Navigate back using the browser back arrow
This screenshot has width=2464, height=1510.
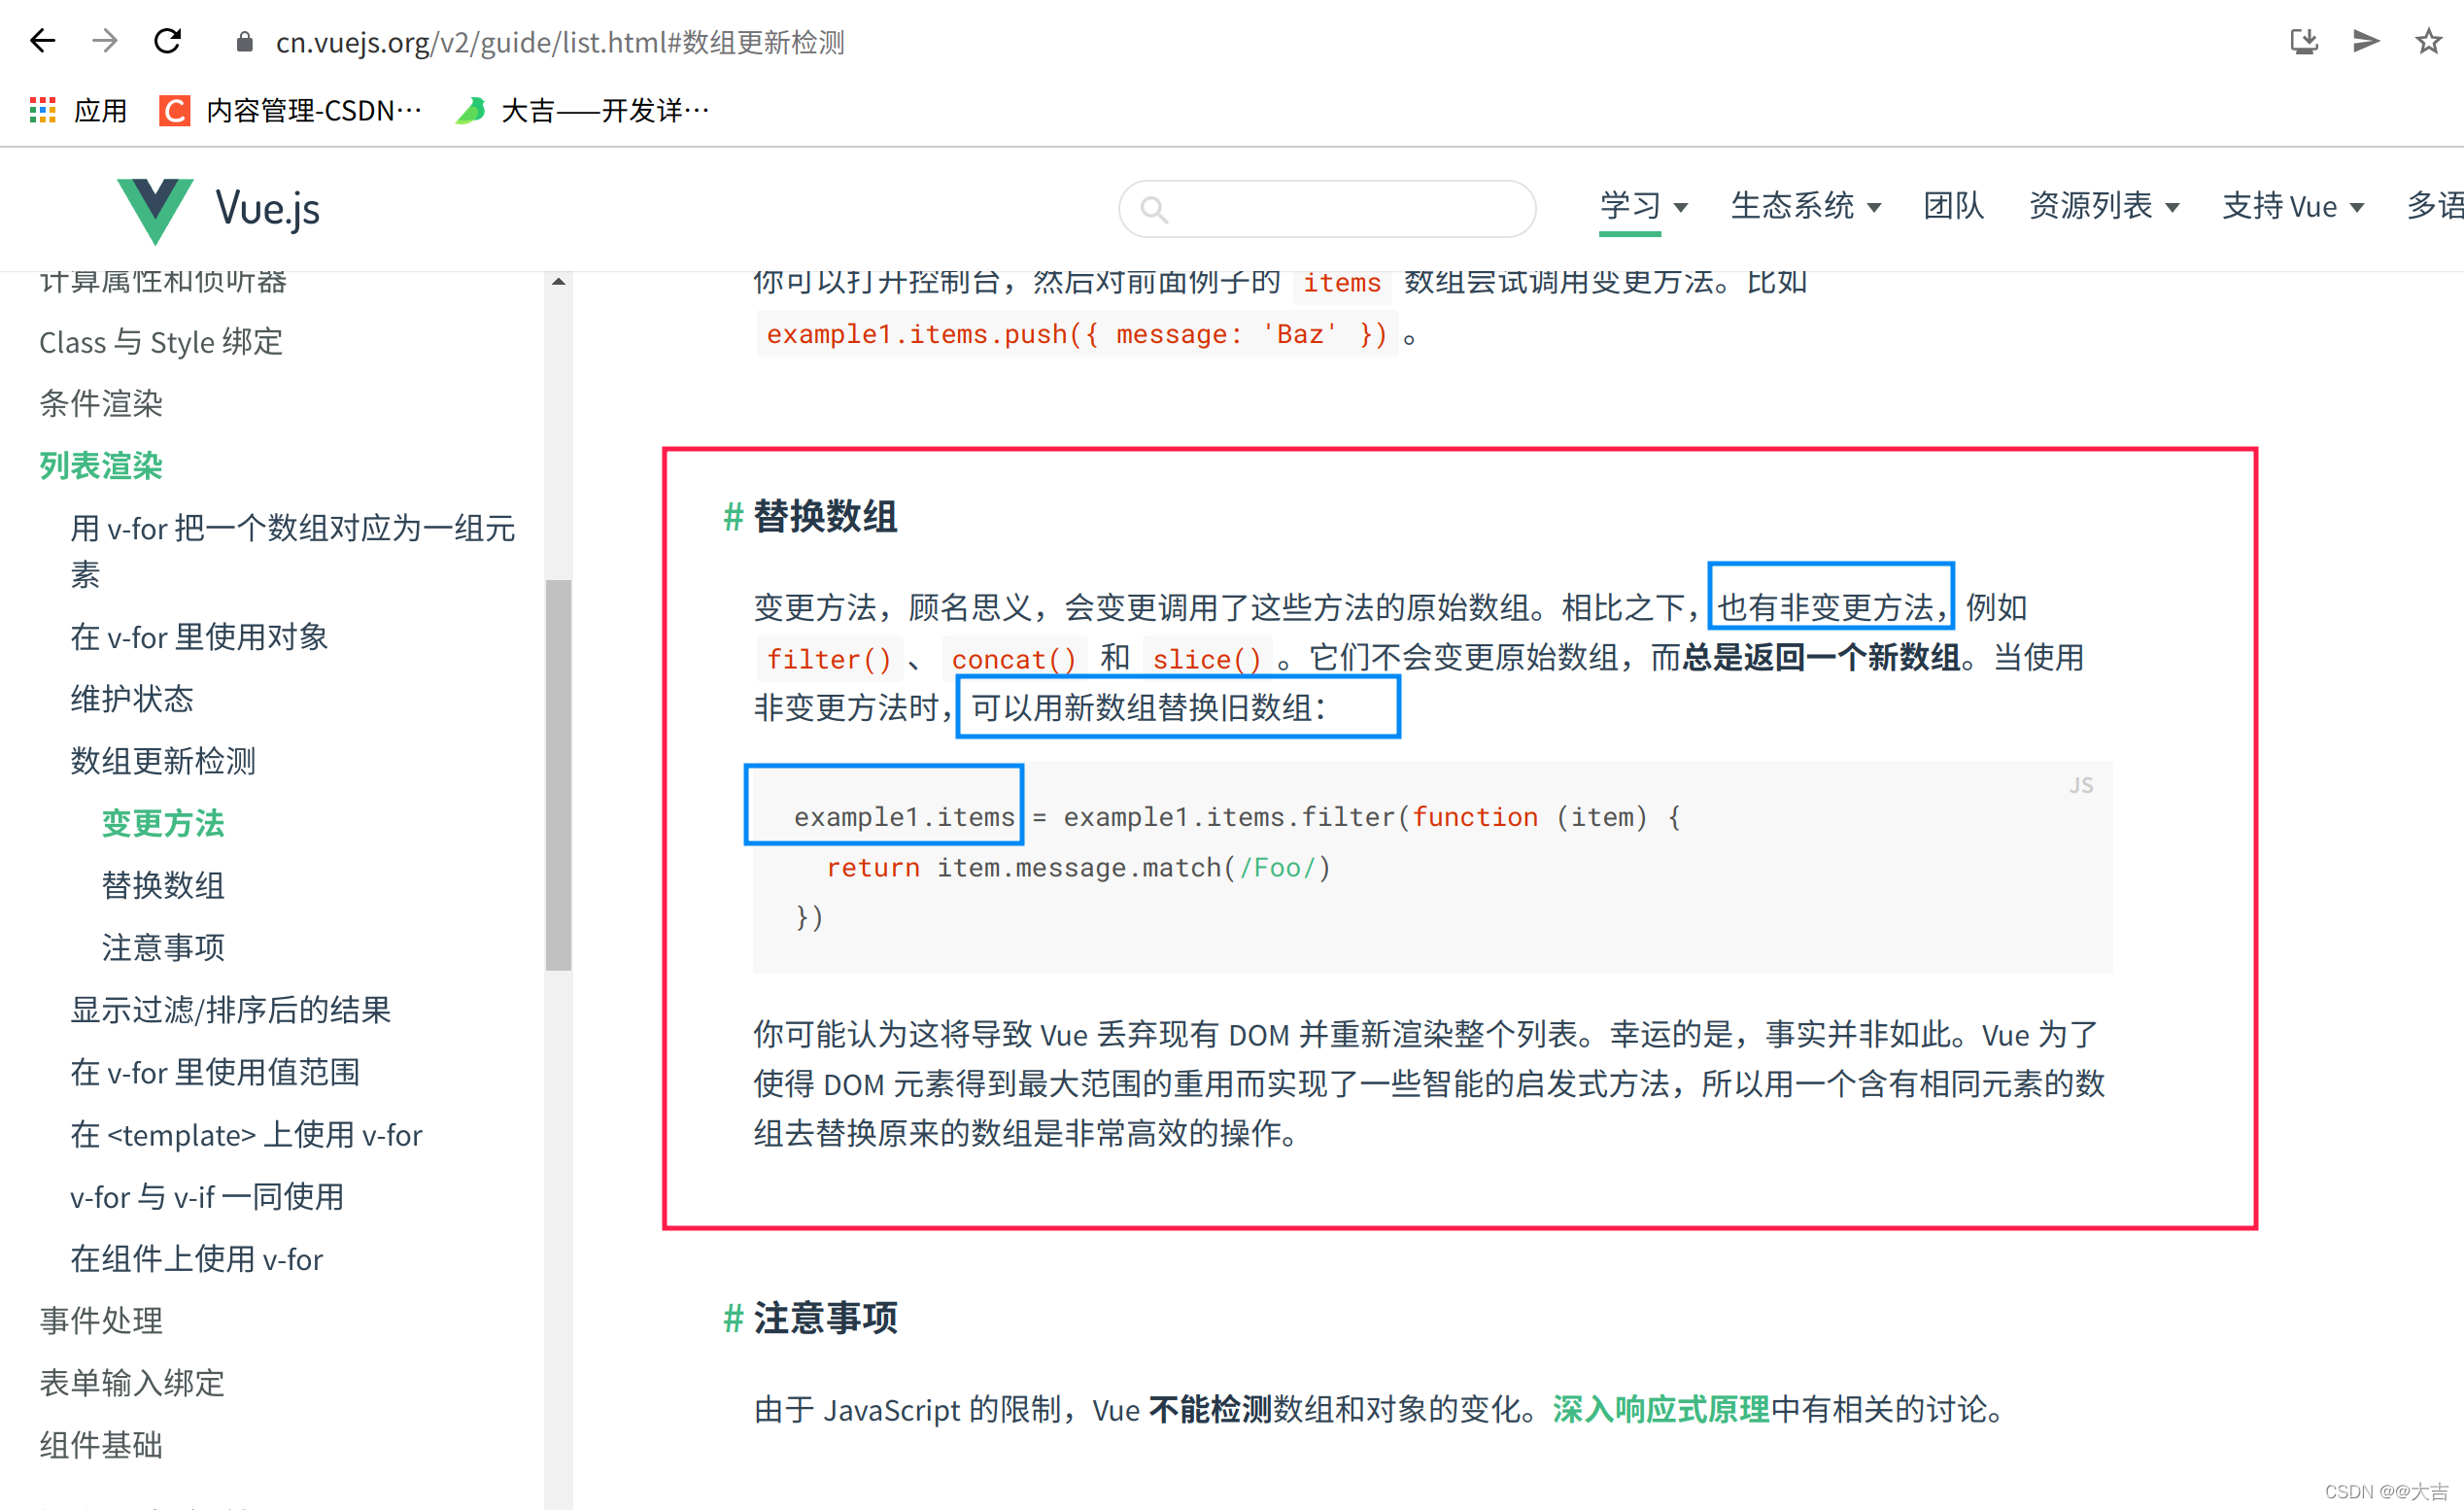tap(41, 41)
